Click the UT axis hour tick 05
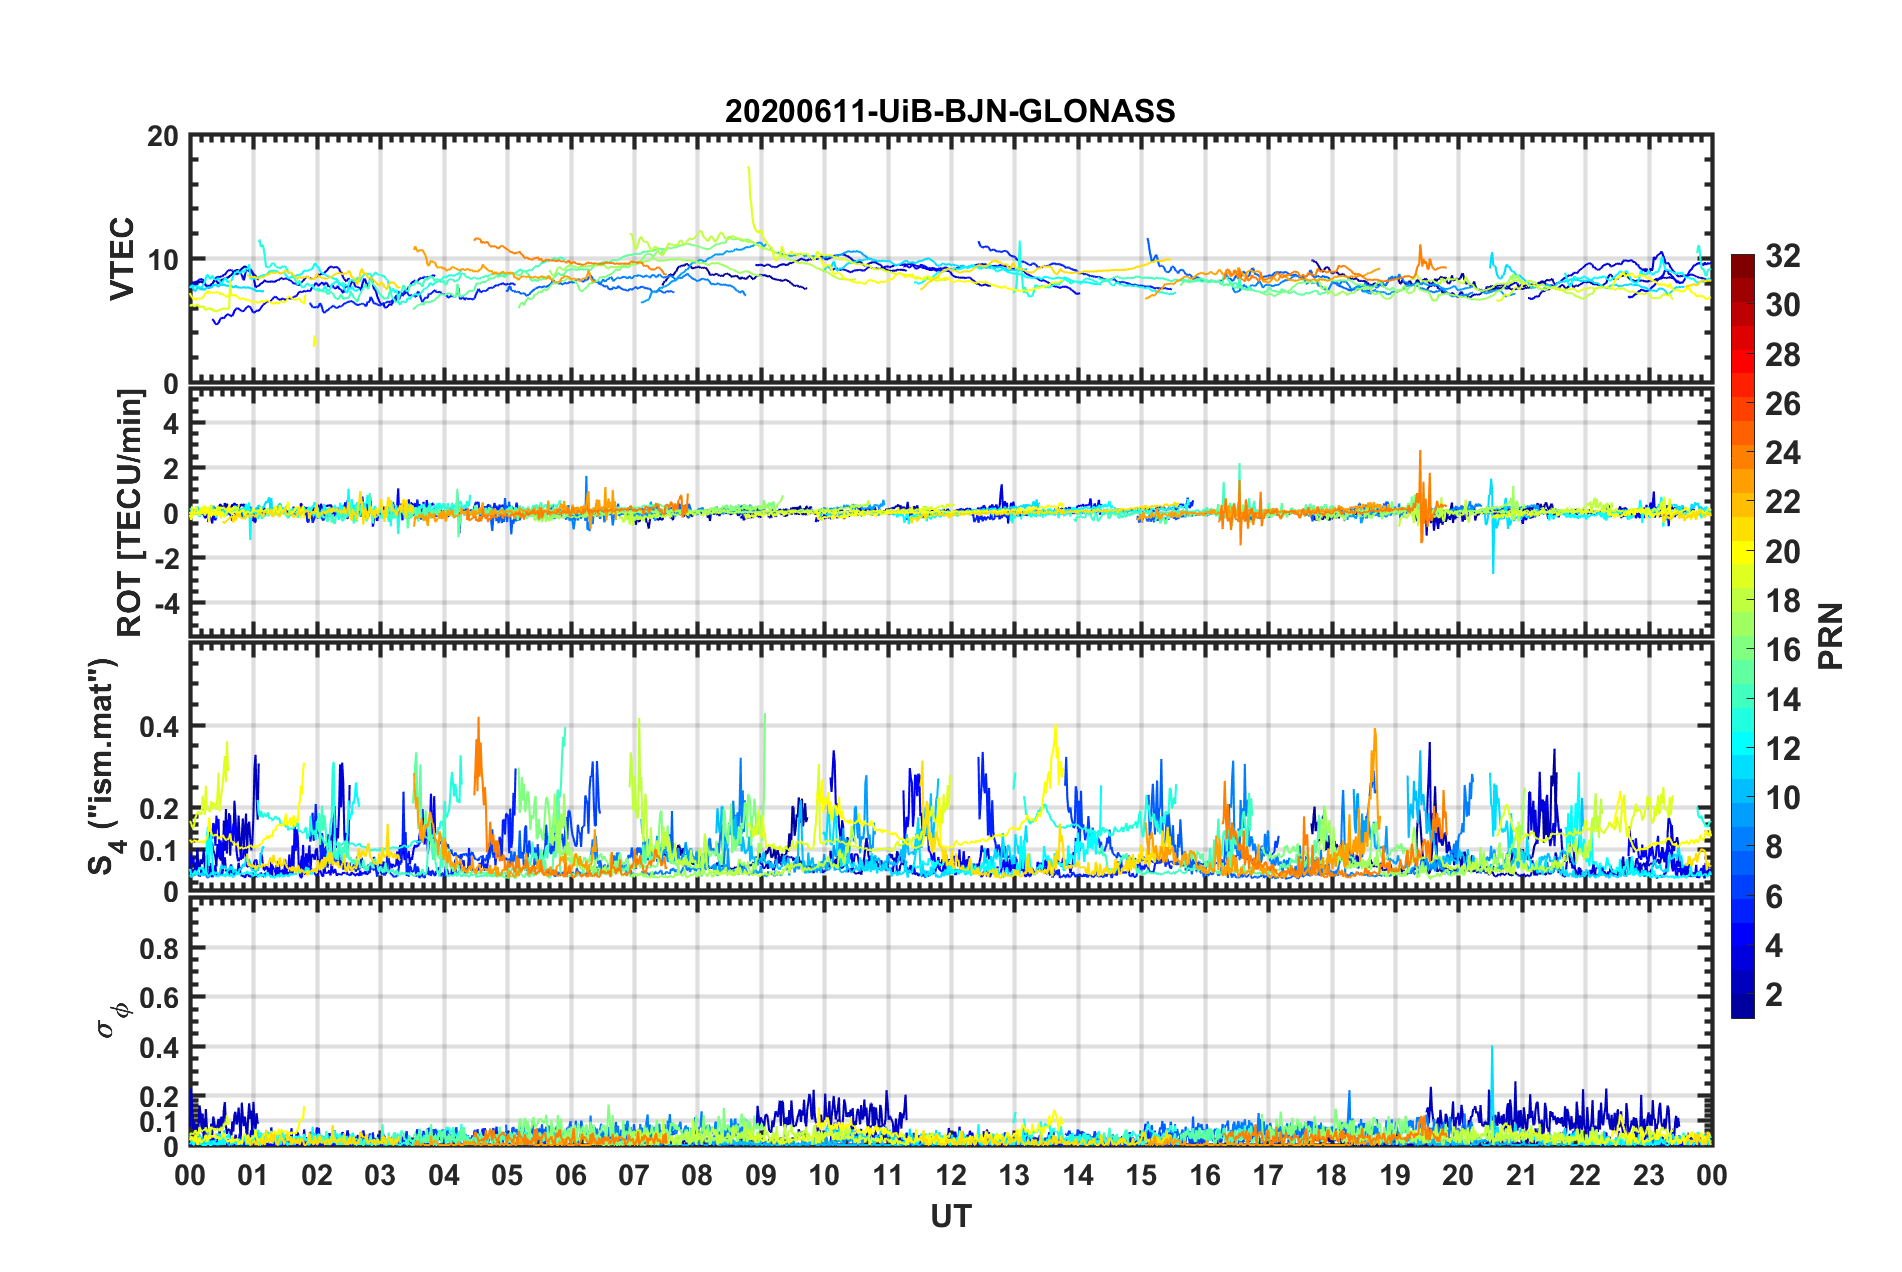This screenshot has height=1272, width=1902. tap(507, 1176)
